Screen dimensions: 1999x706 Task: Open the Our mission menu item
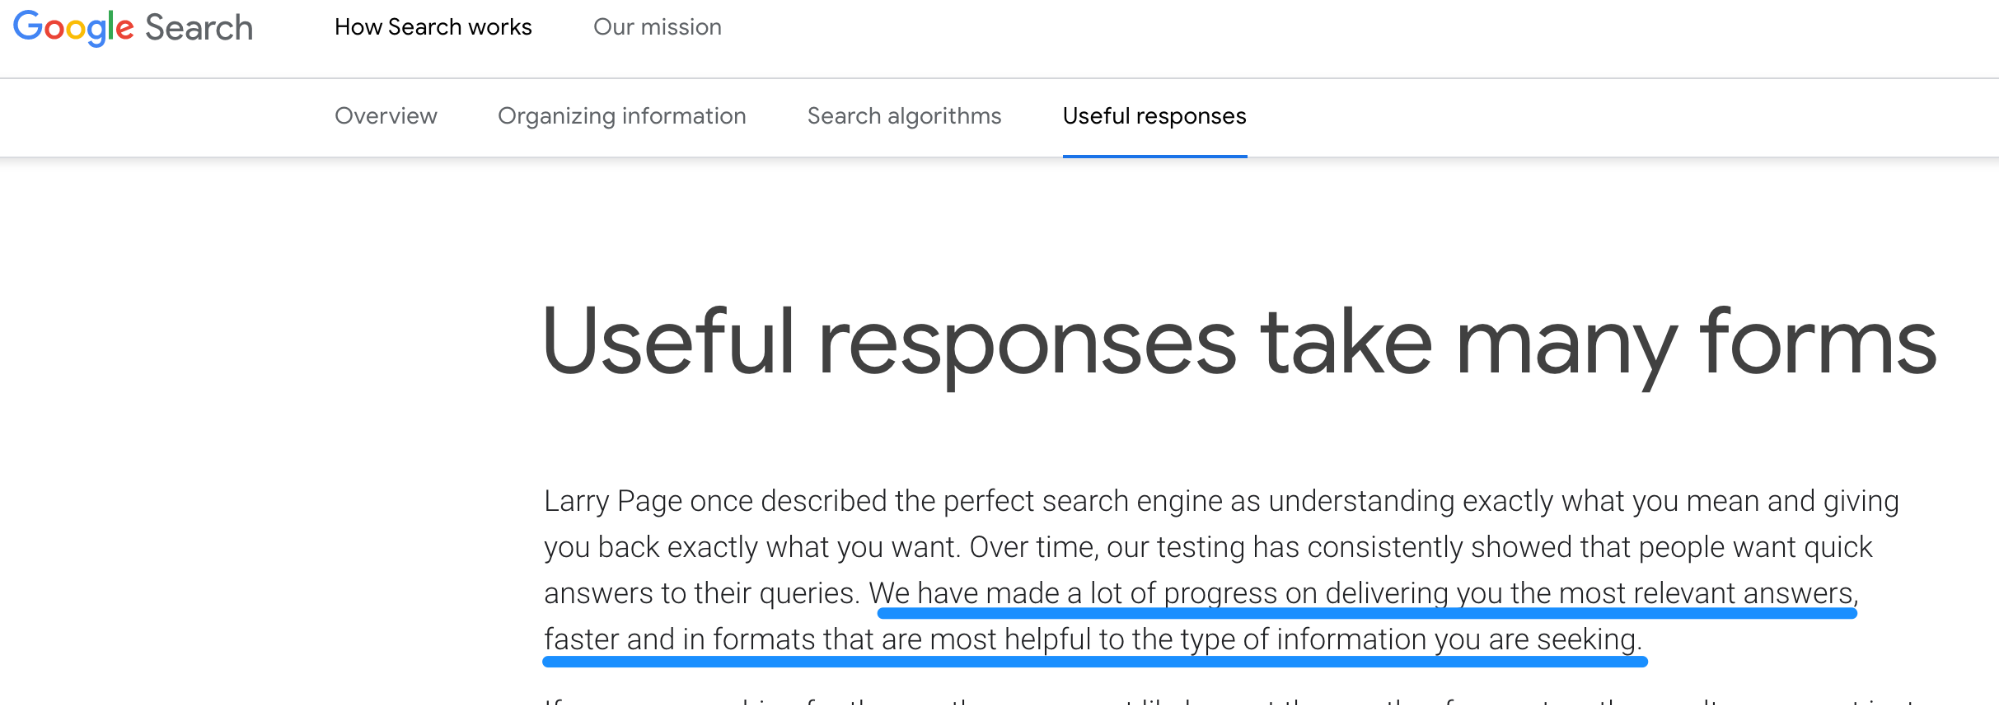pyautogui.click(x=657, y=27)
